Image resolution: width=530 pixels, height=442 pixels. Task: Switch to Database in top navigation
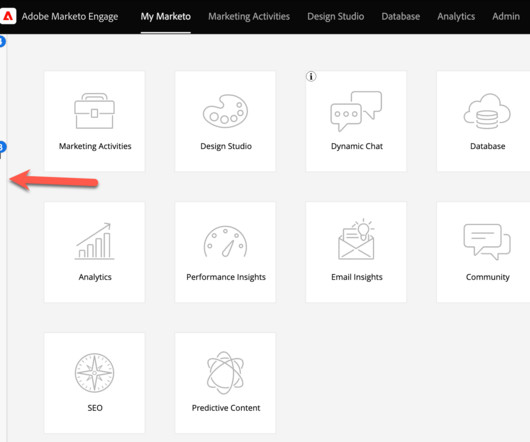pyautogui.click(x=401, y=16)
